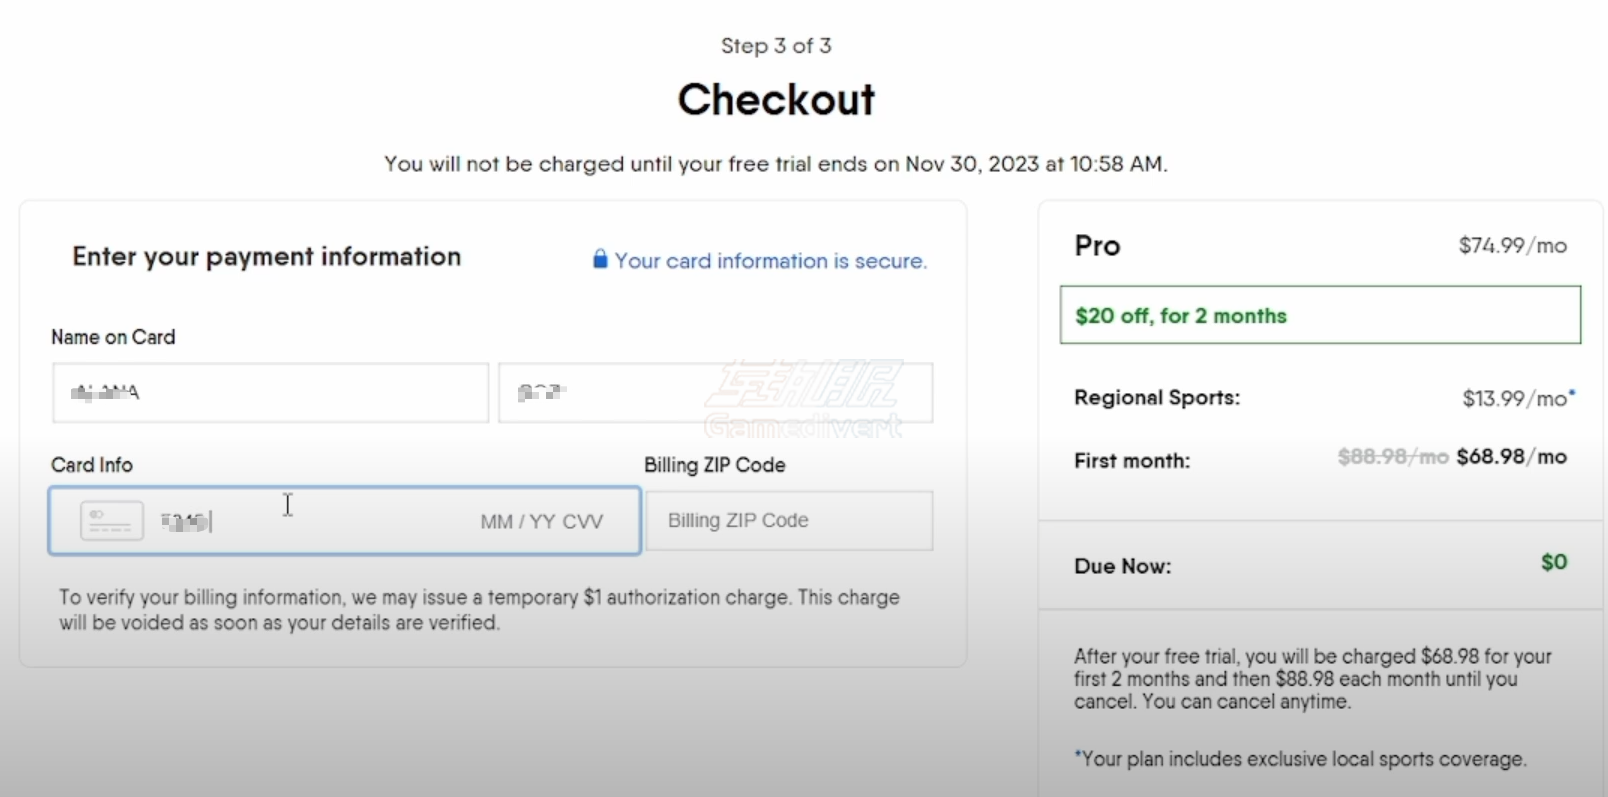1608x797 pixels.
Task: Click the first name field under Name on Card
Action: 270,393
